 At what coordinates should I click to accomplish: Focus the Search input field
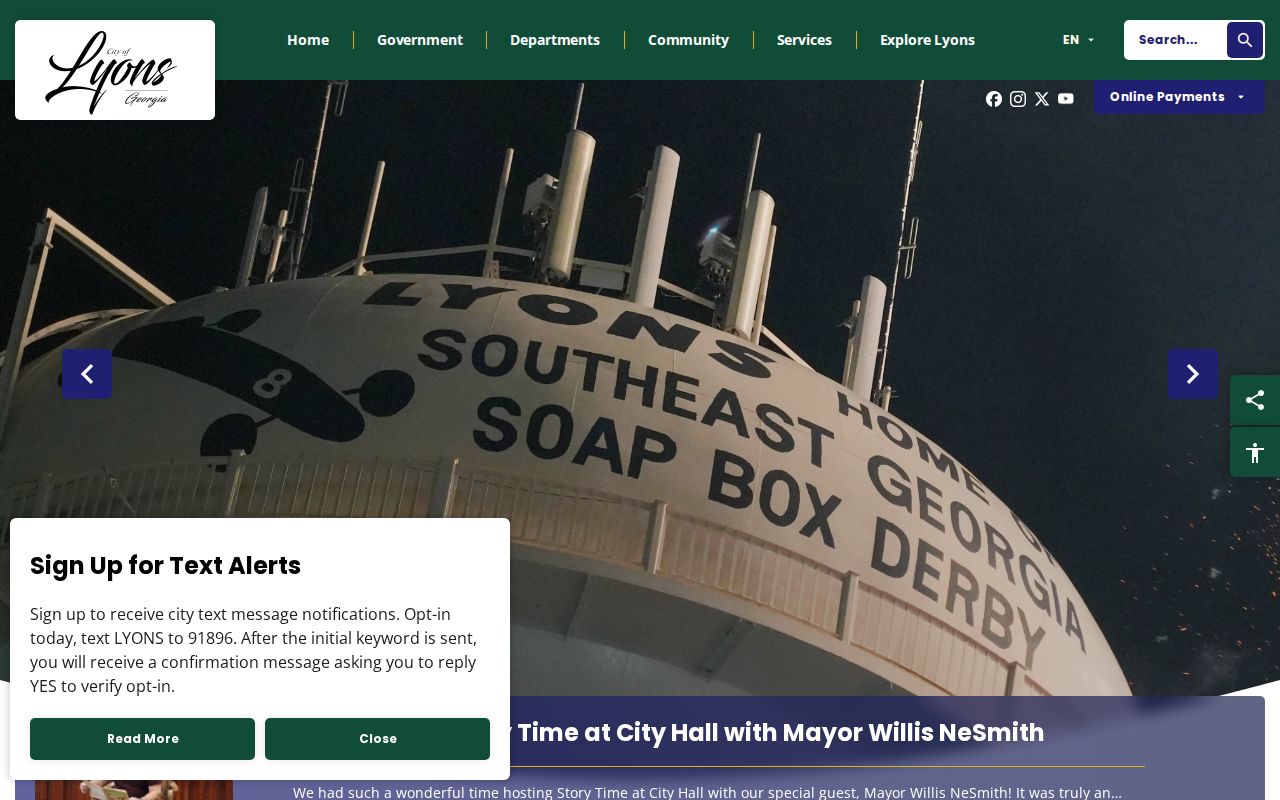pyautogui.click(x=1176, y=40)
